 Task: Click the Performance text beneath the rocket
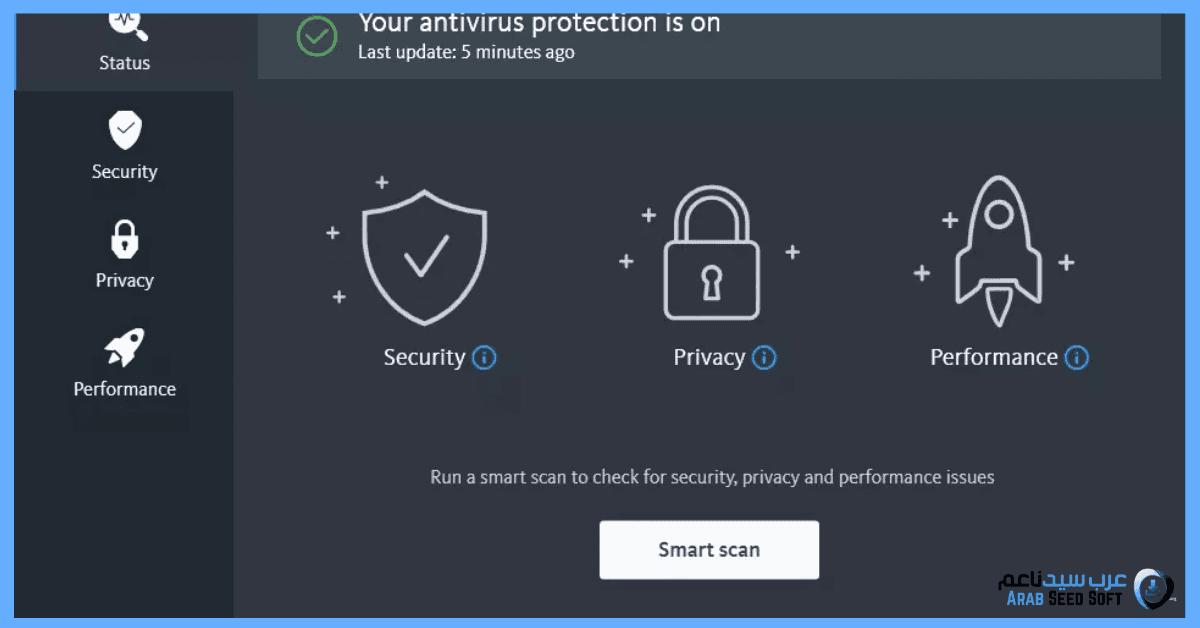pyautogui.click(x=993, y=358)
